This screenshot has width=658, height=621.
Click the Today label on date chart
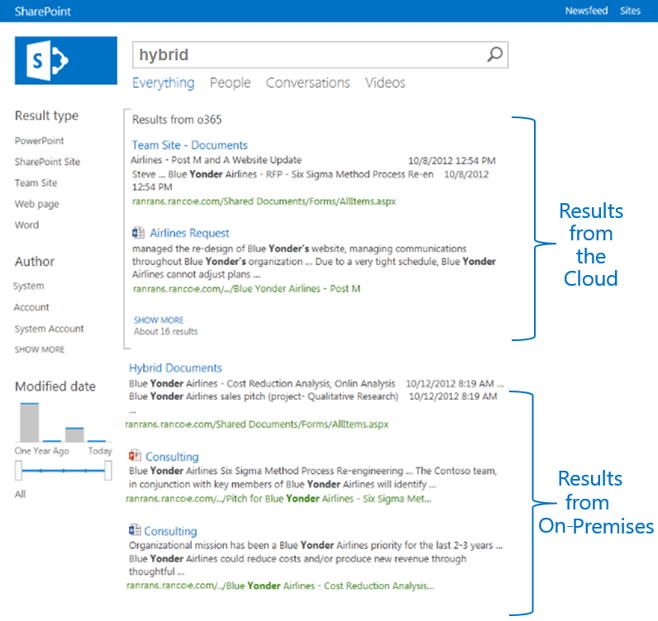click(x=100, y=451)
